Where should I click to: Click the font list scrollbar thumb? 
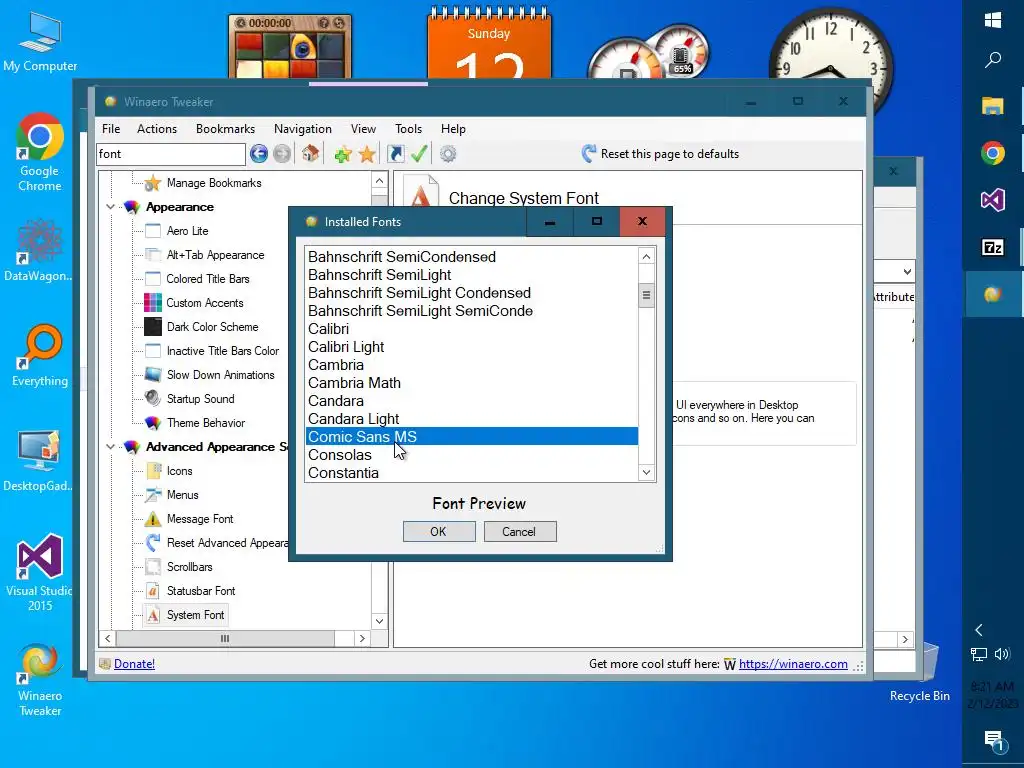[647, 295]
